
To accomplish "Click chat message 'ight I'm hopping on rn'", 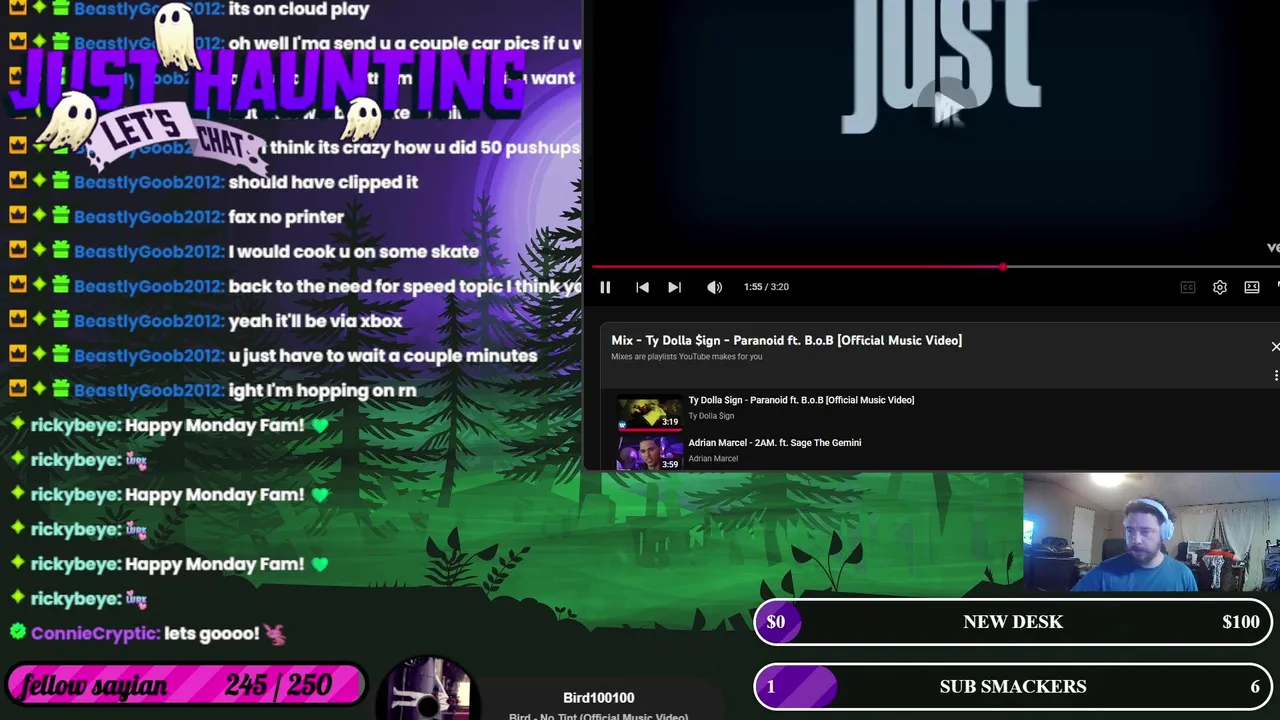I will click(322, 390).
